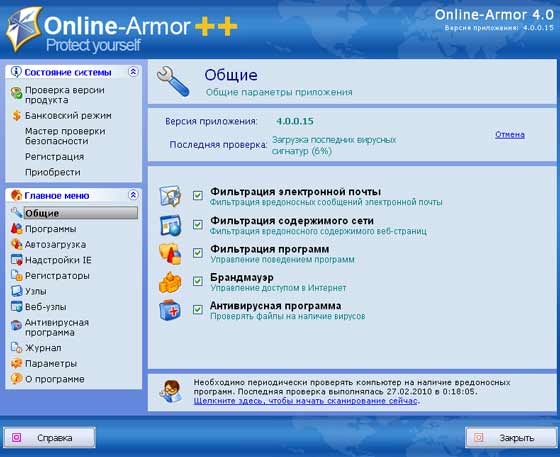Click the Веб-узлы sidebar icon
The height and width of the screenshot is (457, 560).
[16, 307]
